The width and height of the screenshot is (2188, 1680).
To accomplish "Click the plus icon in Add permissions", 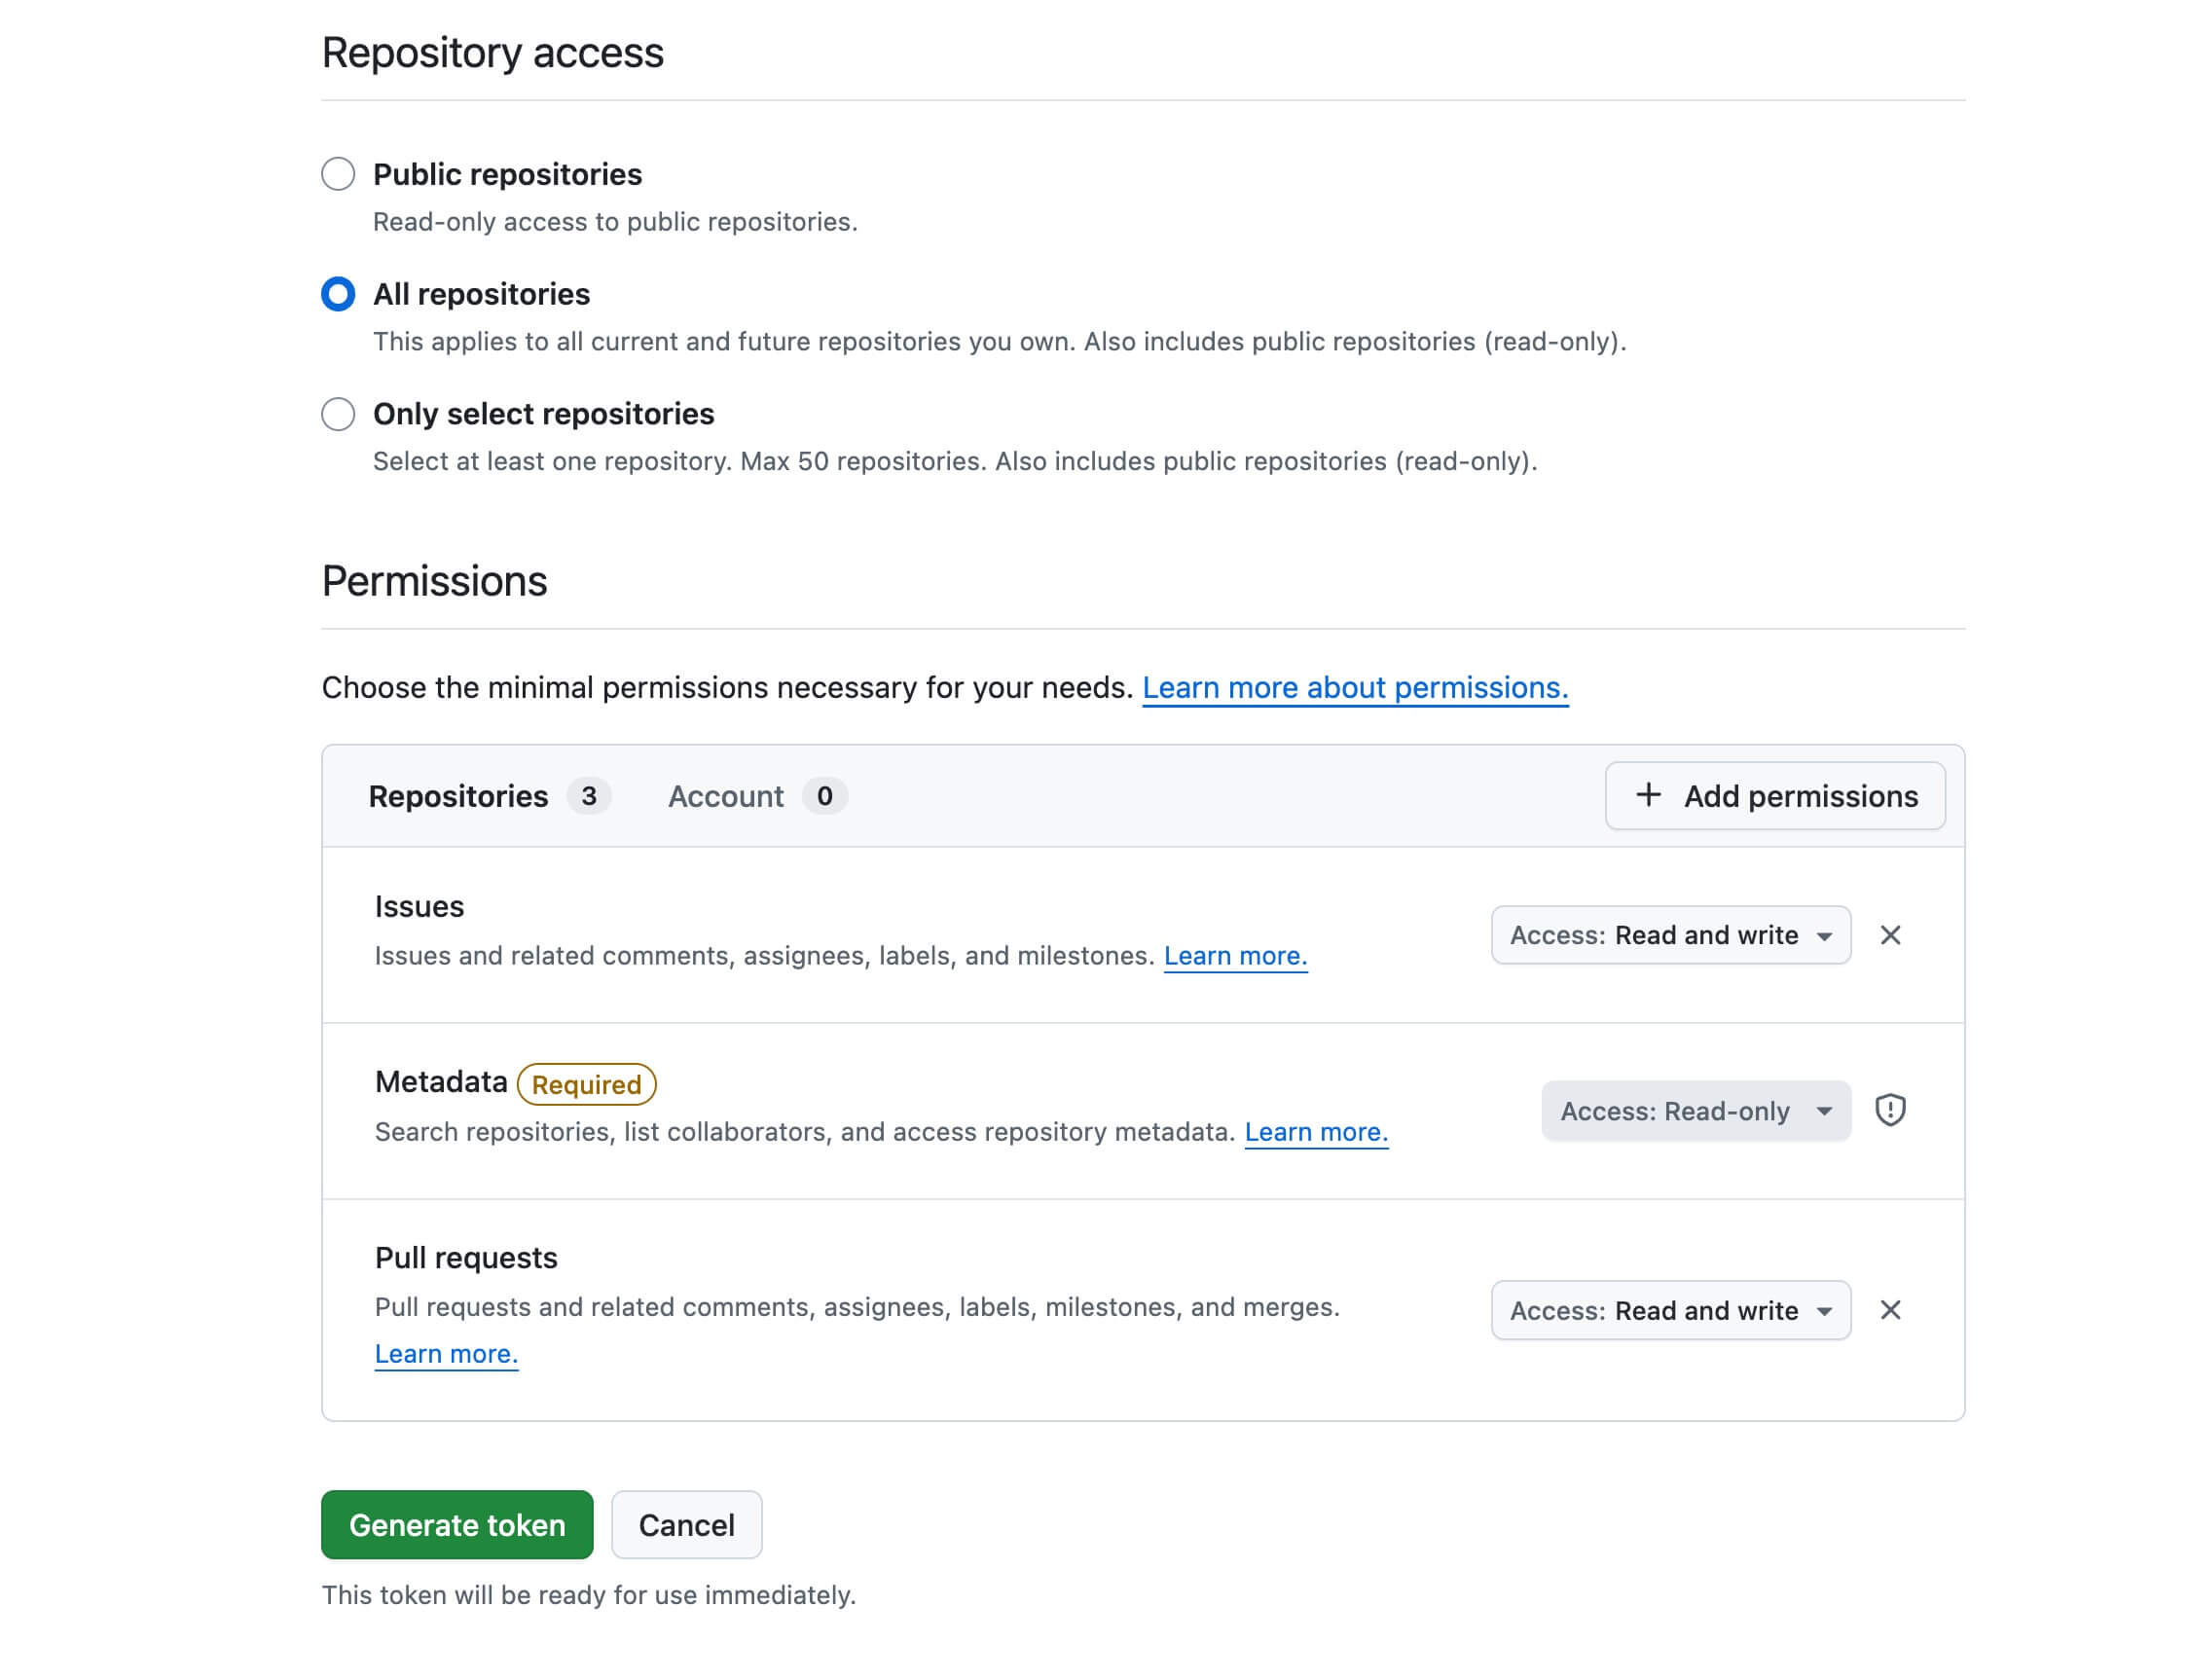I will [1647, 795].
